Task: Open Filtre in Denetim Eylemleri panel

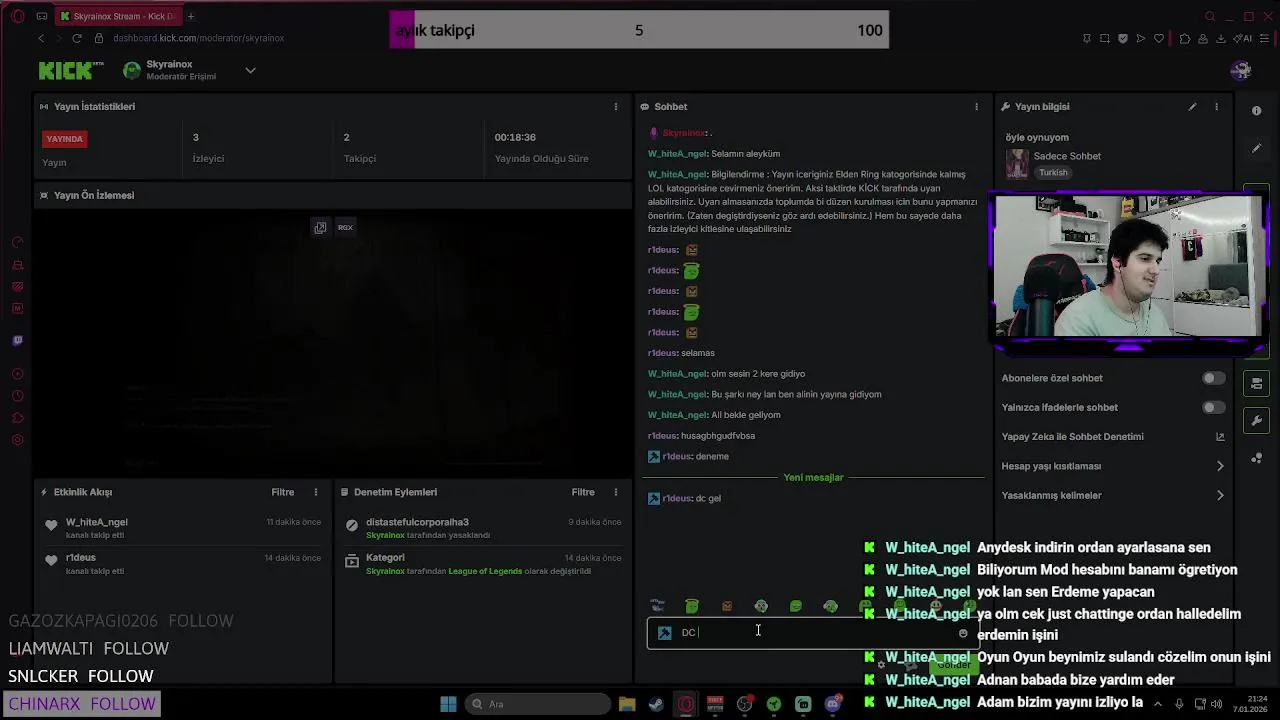Action: click(x=583, y=492)
